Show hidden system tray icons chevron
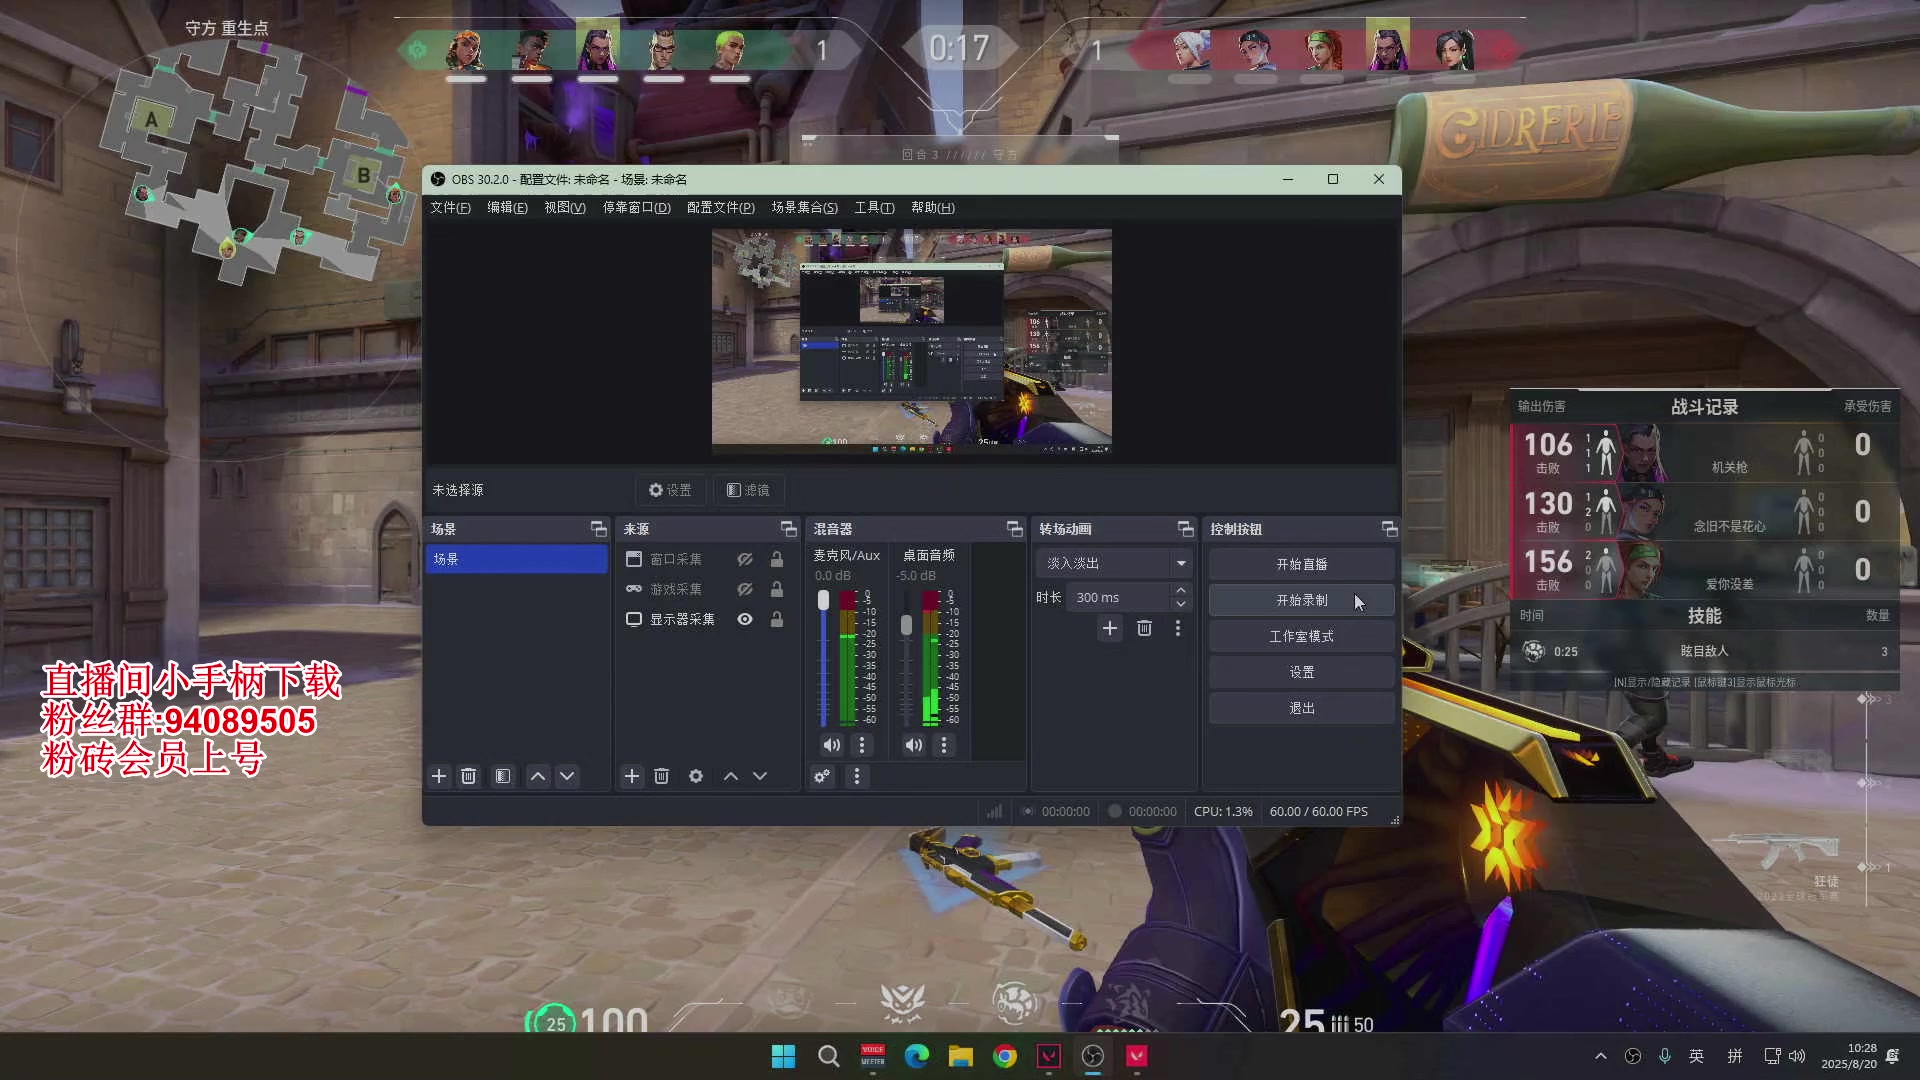Screen dimensions: 1920x1080 point(1601,1056)
